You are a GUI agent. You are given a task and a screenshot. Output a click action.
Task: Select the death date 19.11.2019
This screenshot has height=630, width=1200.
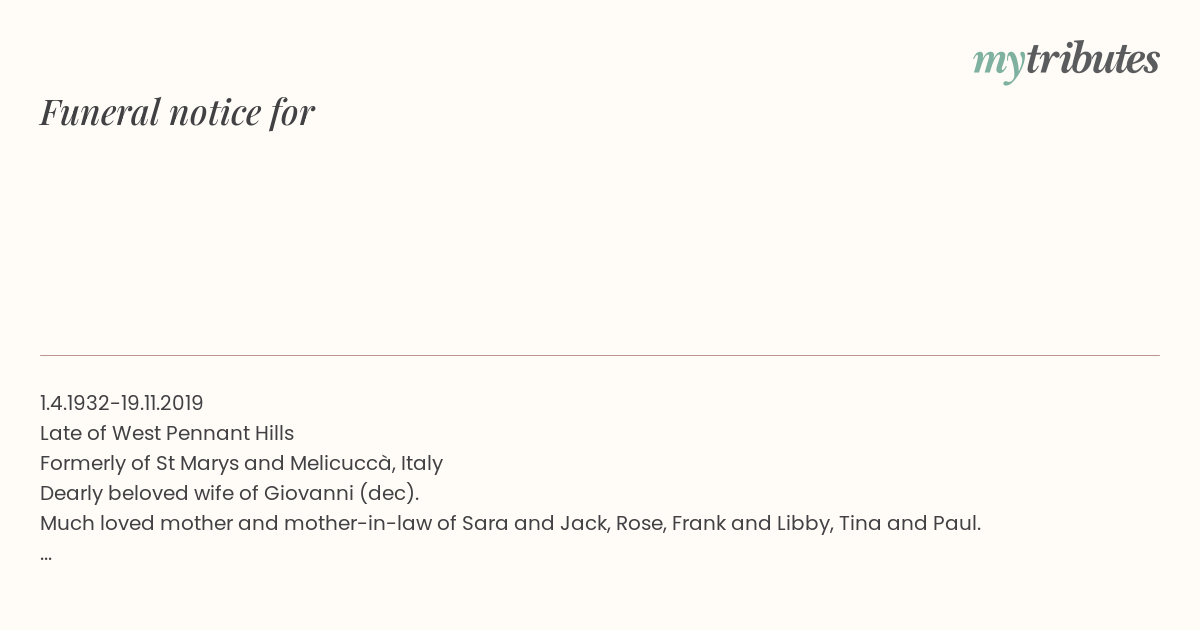[x=161, y=403]
